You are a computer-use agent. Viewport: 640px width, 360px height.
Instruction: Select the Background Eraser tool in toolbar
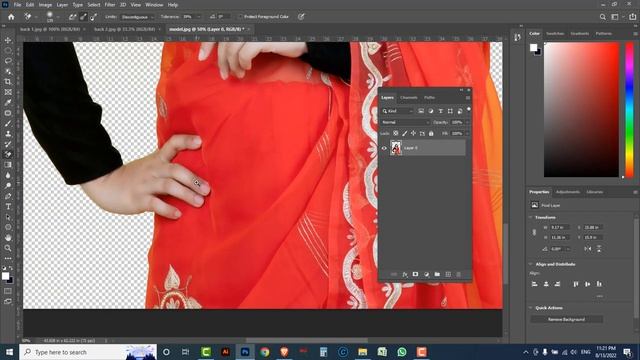[8, 155]
